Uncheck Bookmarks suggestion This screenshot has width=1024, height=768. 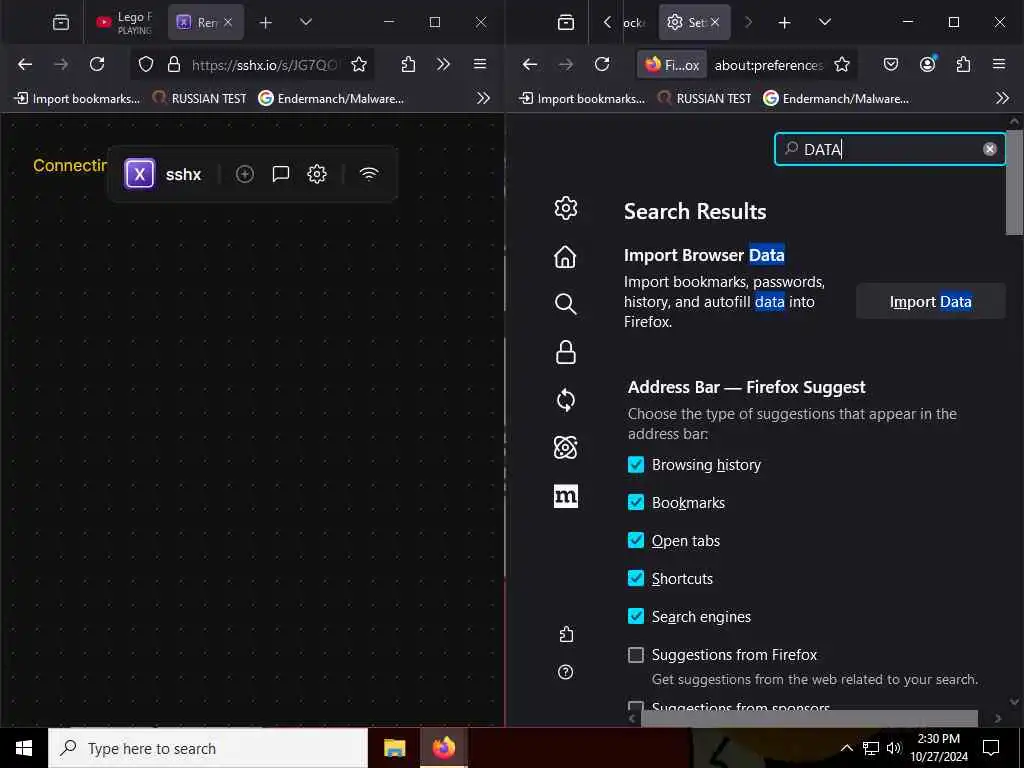click(635, 502)
